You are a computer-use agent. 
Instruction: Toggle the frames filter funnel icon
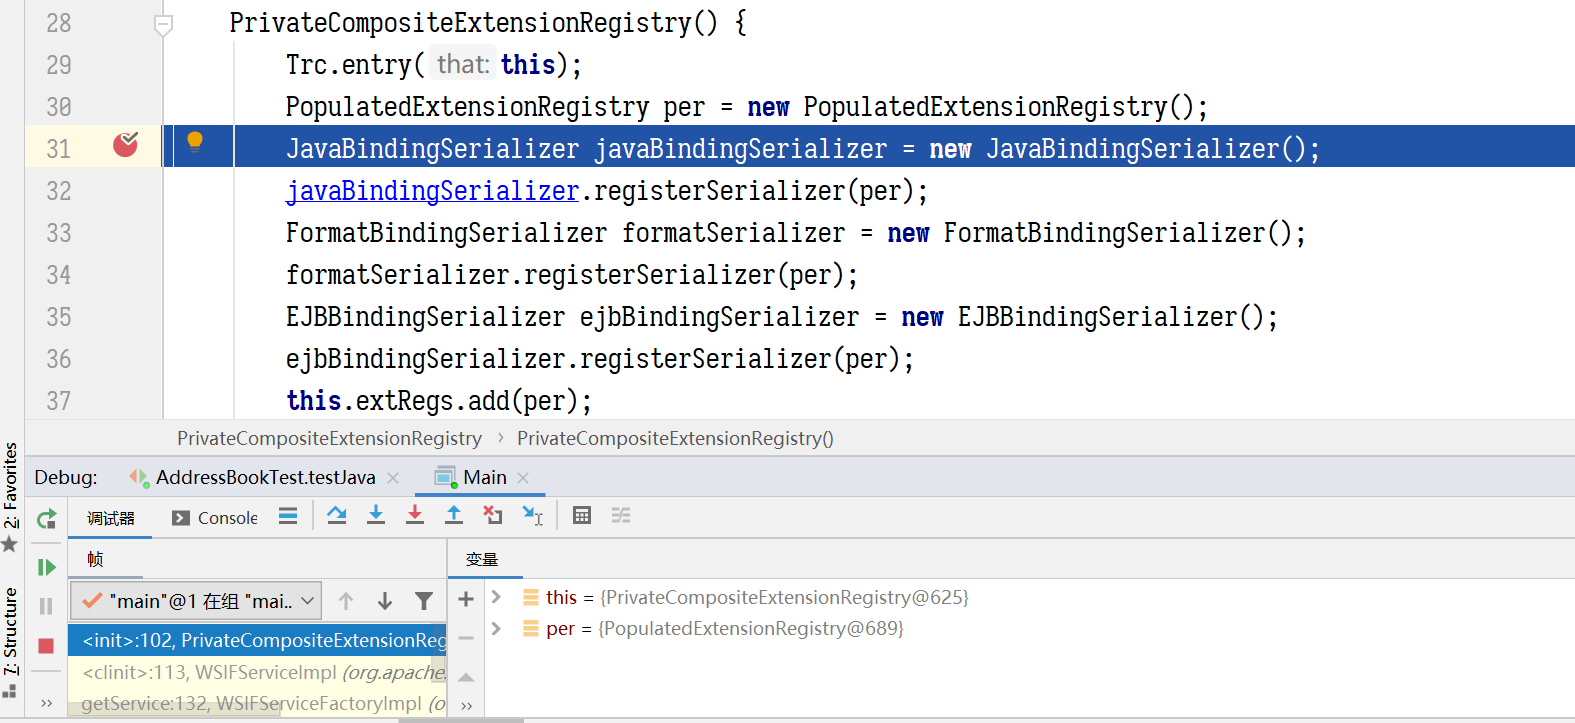[424, 601]
